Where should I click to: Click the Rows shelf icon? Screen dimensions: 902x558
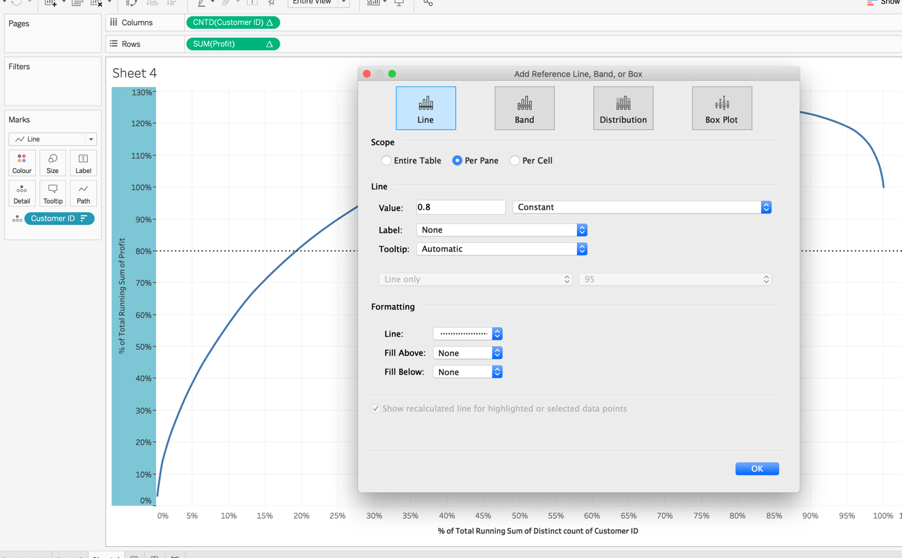(x=114, y=44)
